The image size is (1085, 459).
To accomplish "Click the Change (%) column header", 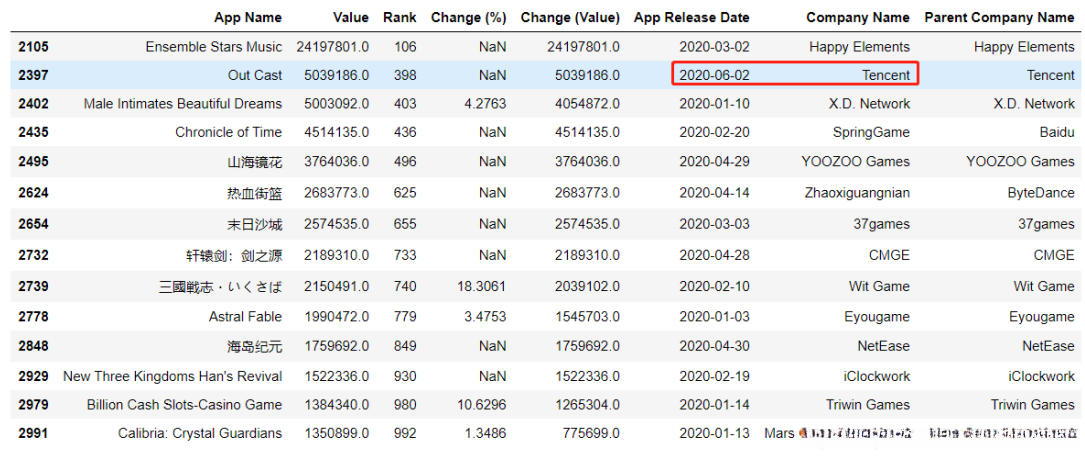I will tap(468, 18).
